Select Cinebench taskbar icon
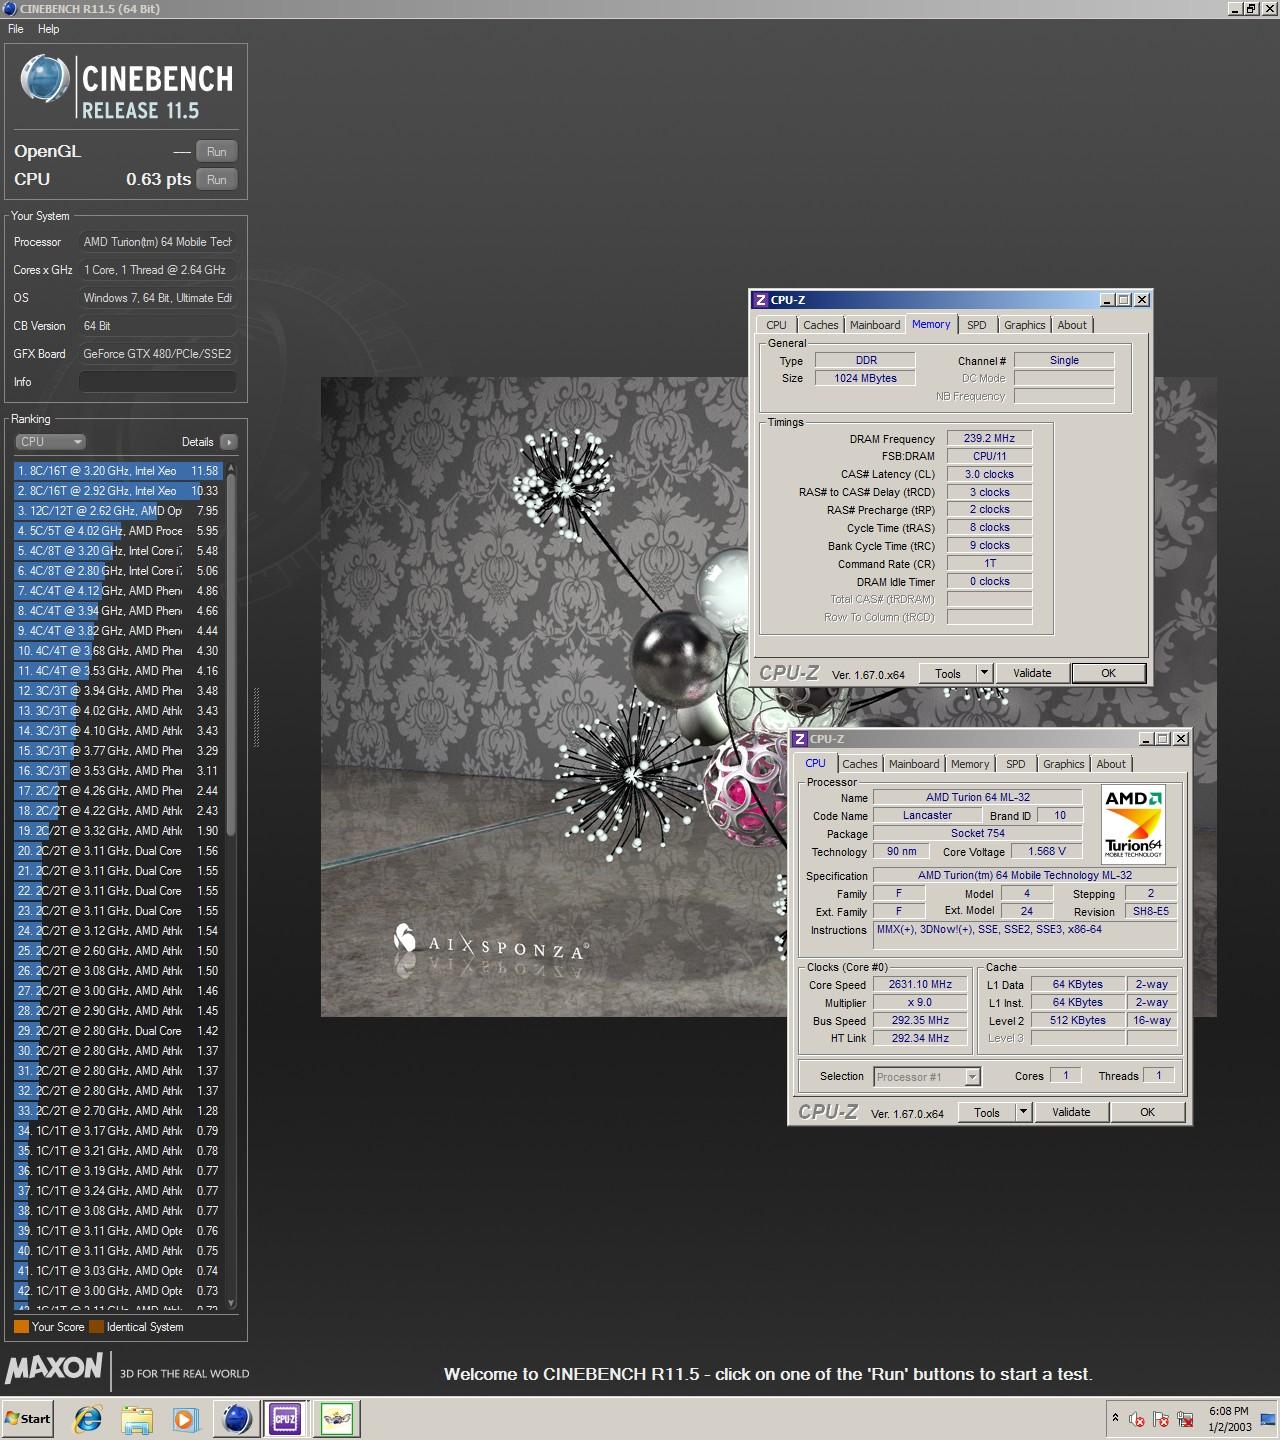 237,1418
